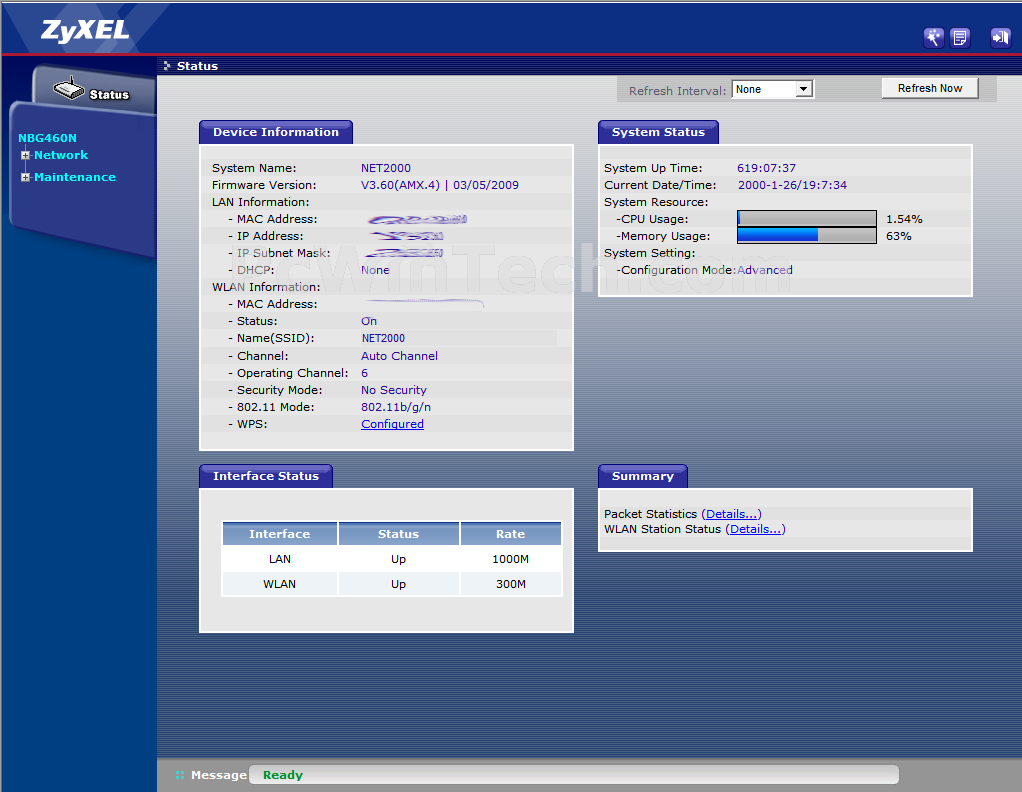Click the System Up Time value 619:07:37
Screen dimensions: 1022x792
pos(766,168)
